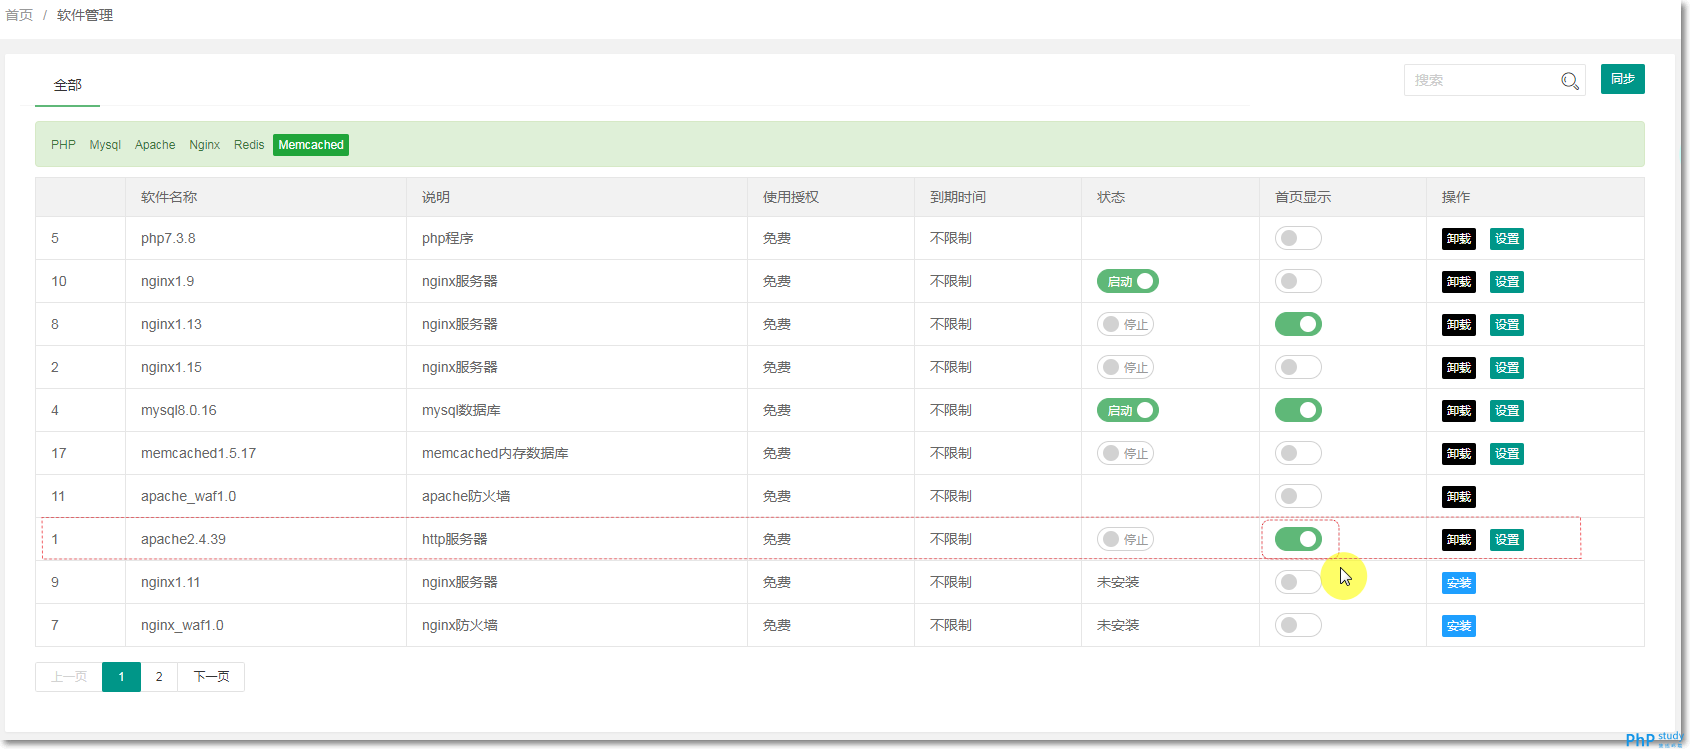Install nginx1.11 with 安装 button
1690x749 pixels.
[1458, 583]
